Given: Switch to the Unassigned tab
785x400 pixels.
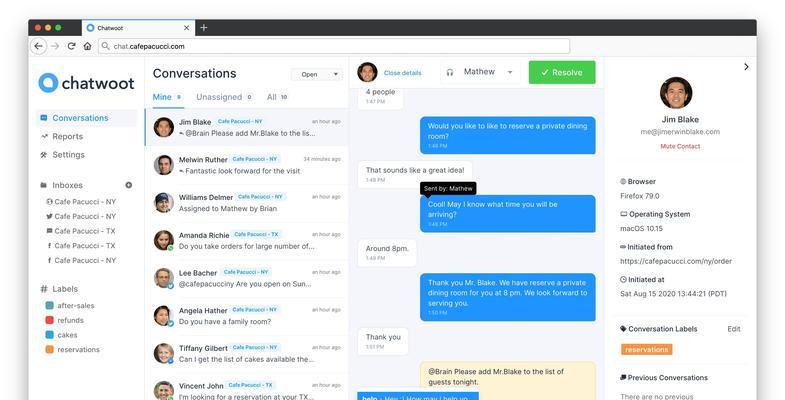Looking at the screenshot, I should 224,97.
